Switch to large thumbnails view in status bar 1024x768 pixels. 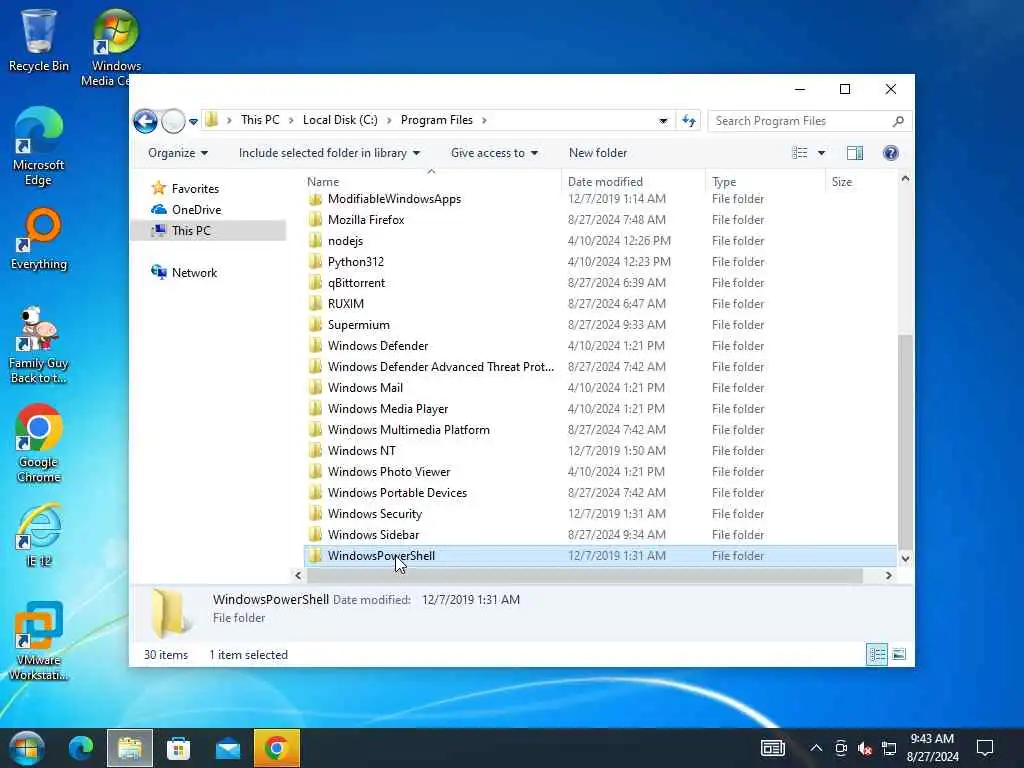(899, 654)
